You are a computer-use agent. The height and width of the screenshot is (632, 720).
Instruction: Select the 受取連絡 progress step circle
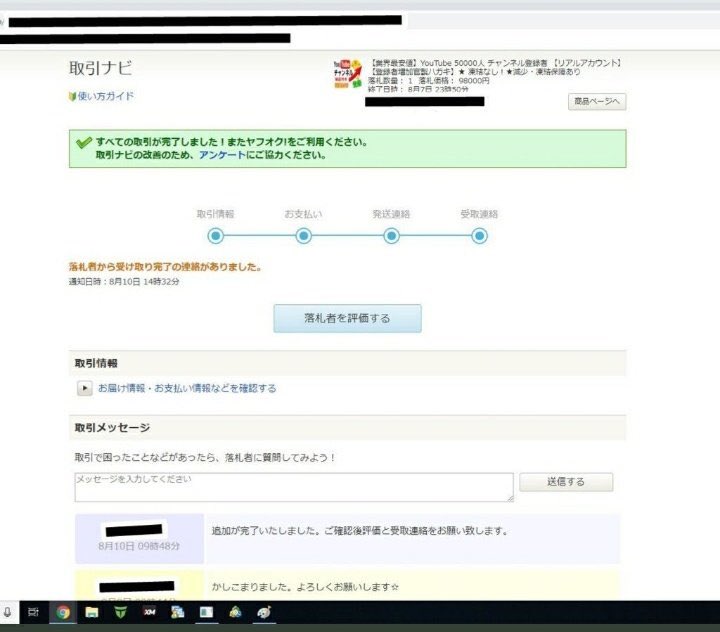(x=479, y=236)
